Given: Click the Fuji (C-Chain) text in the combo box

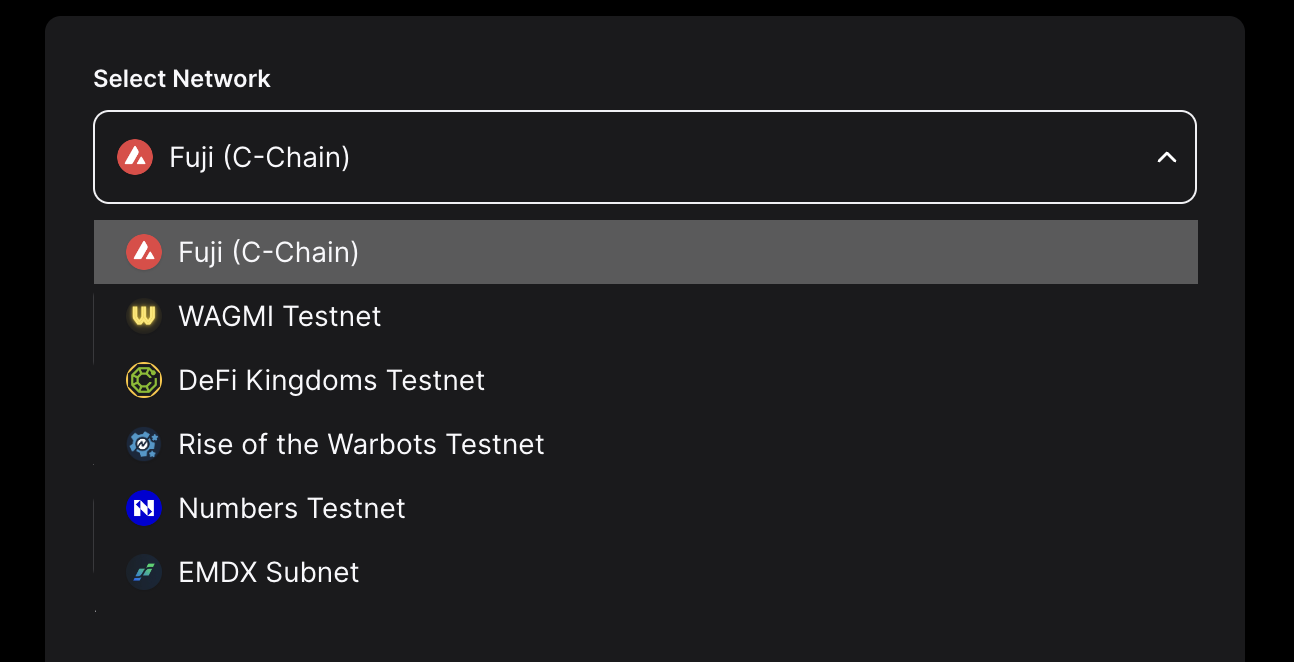Looking at the screenshot, I should click(260, 157).
